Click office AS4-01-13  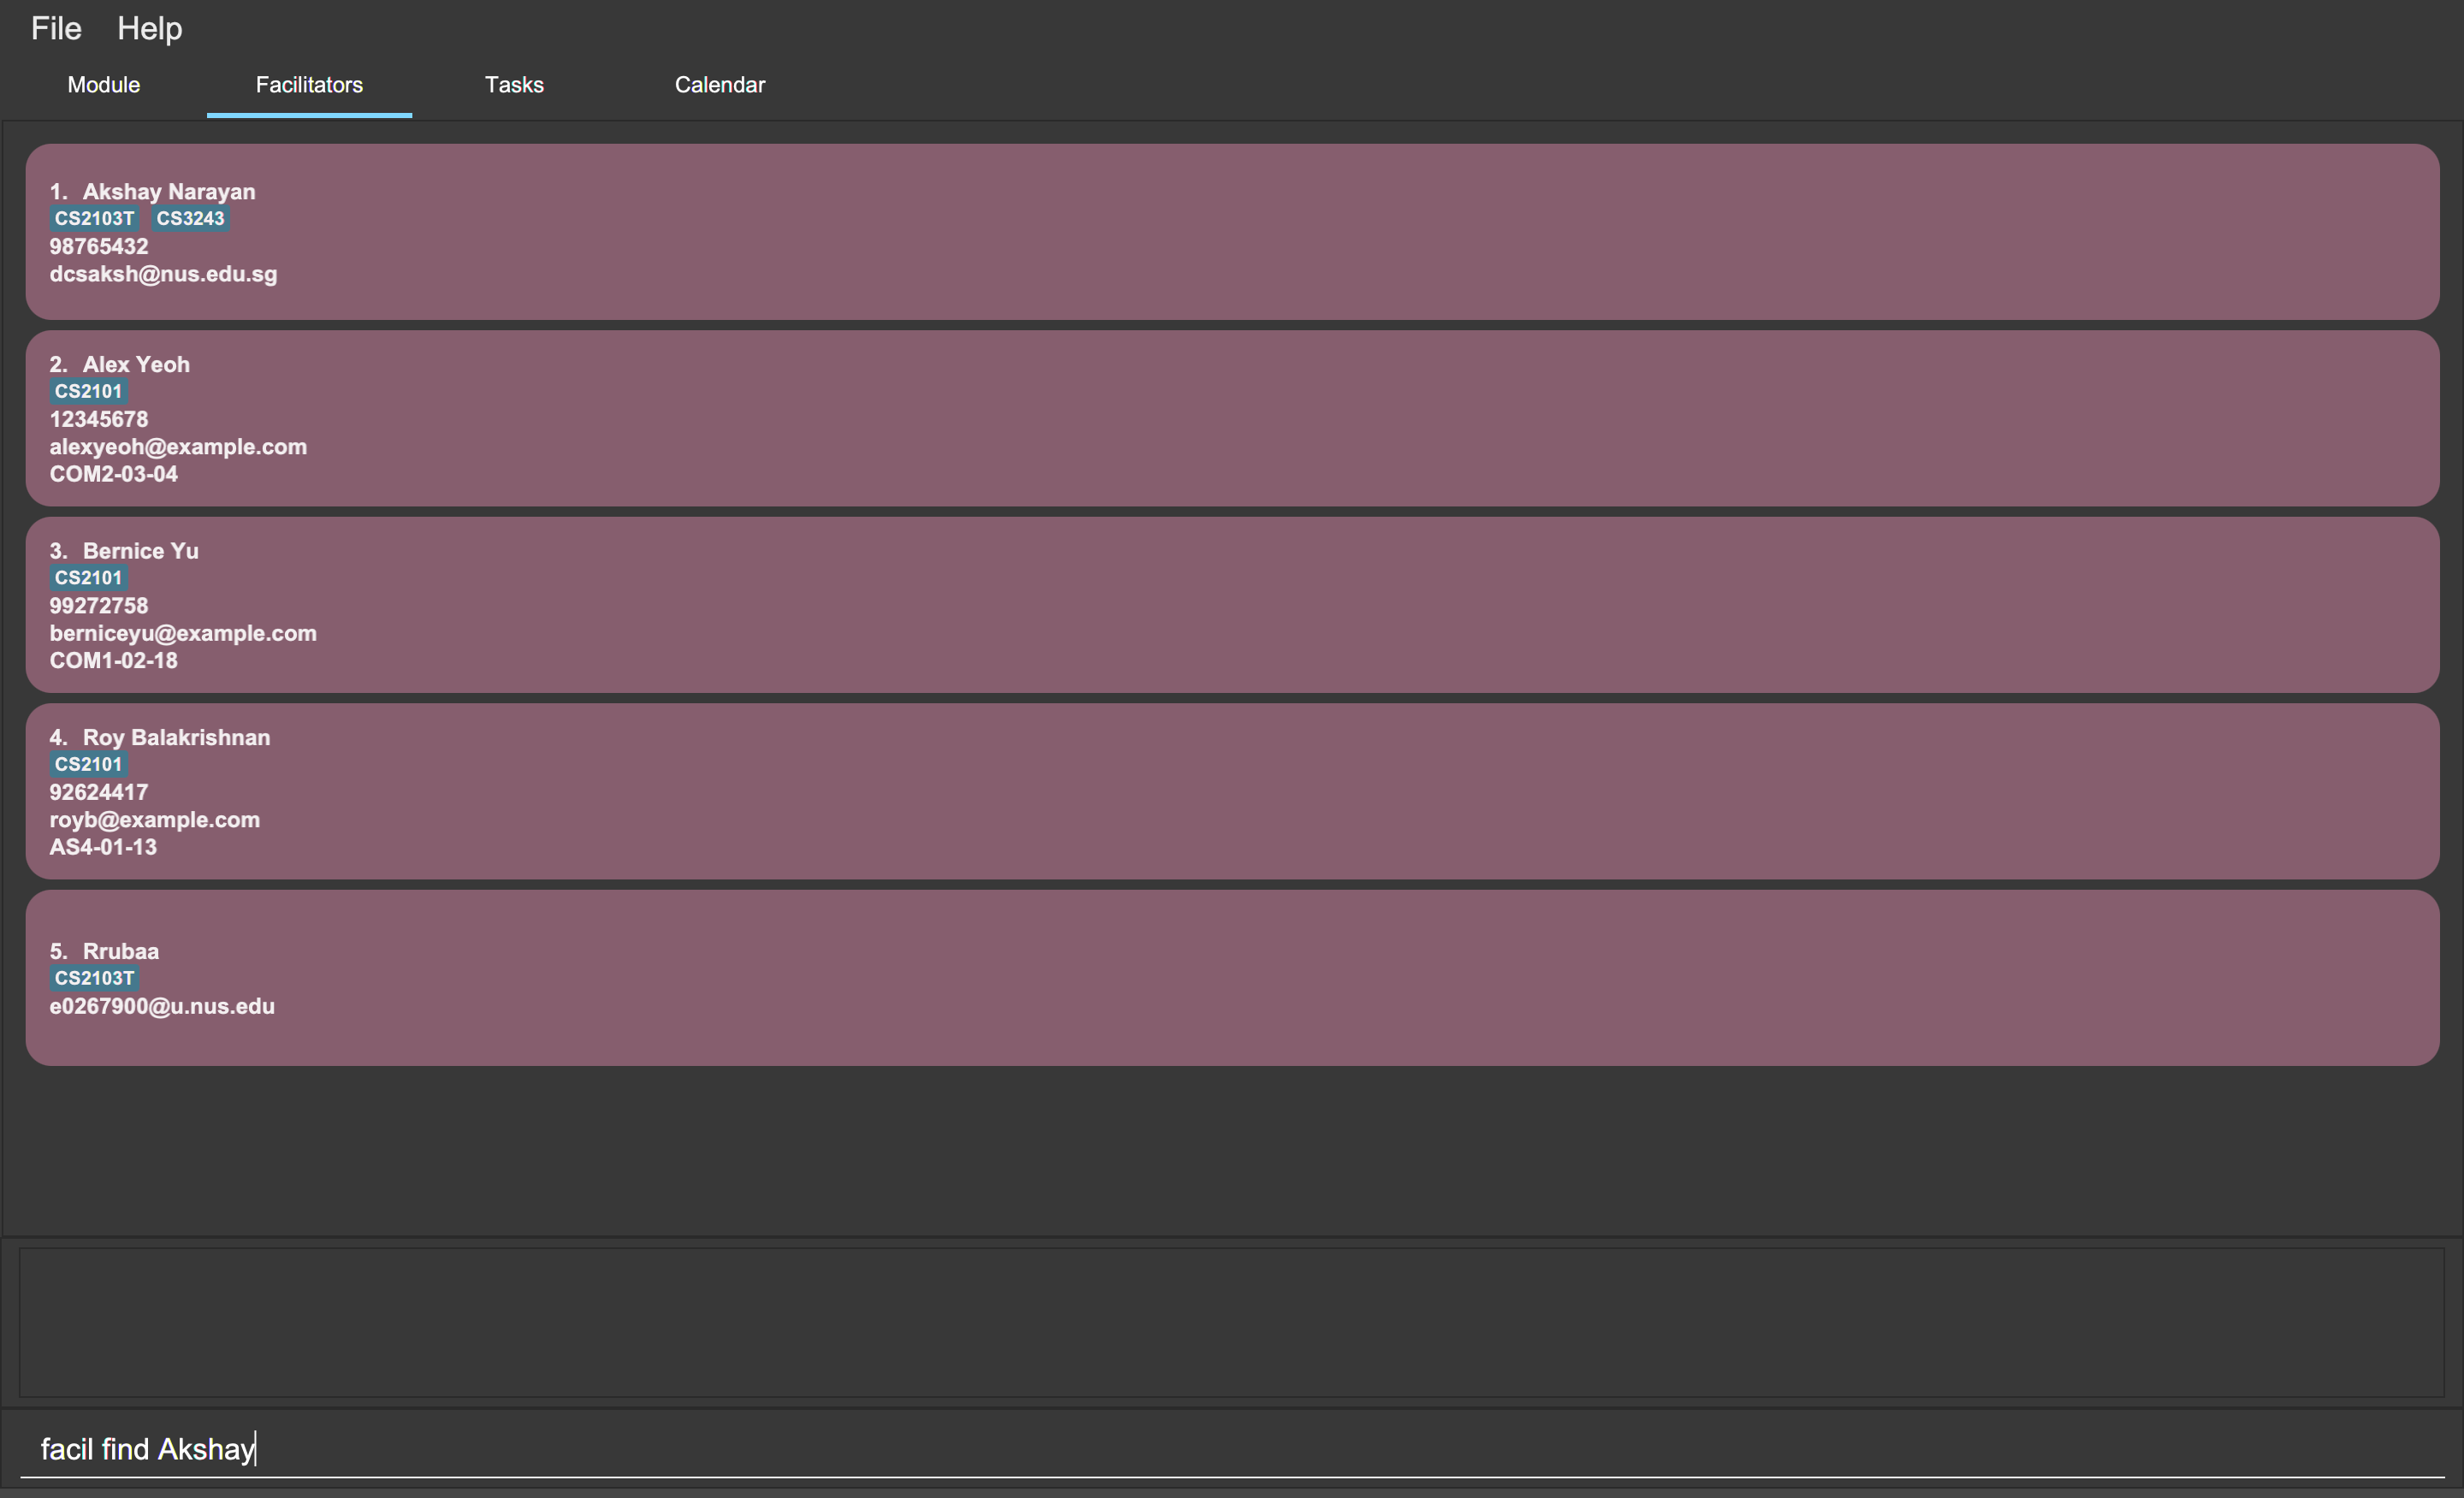pyautogui.click(x=103, y=847)
